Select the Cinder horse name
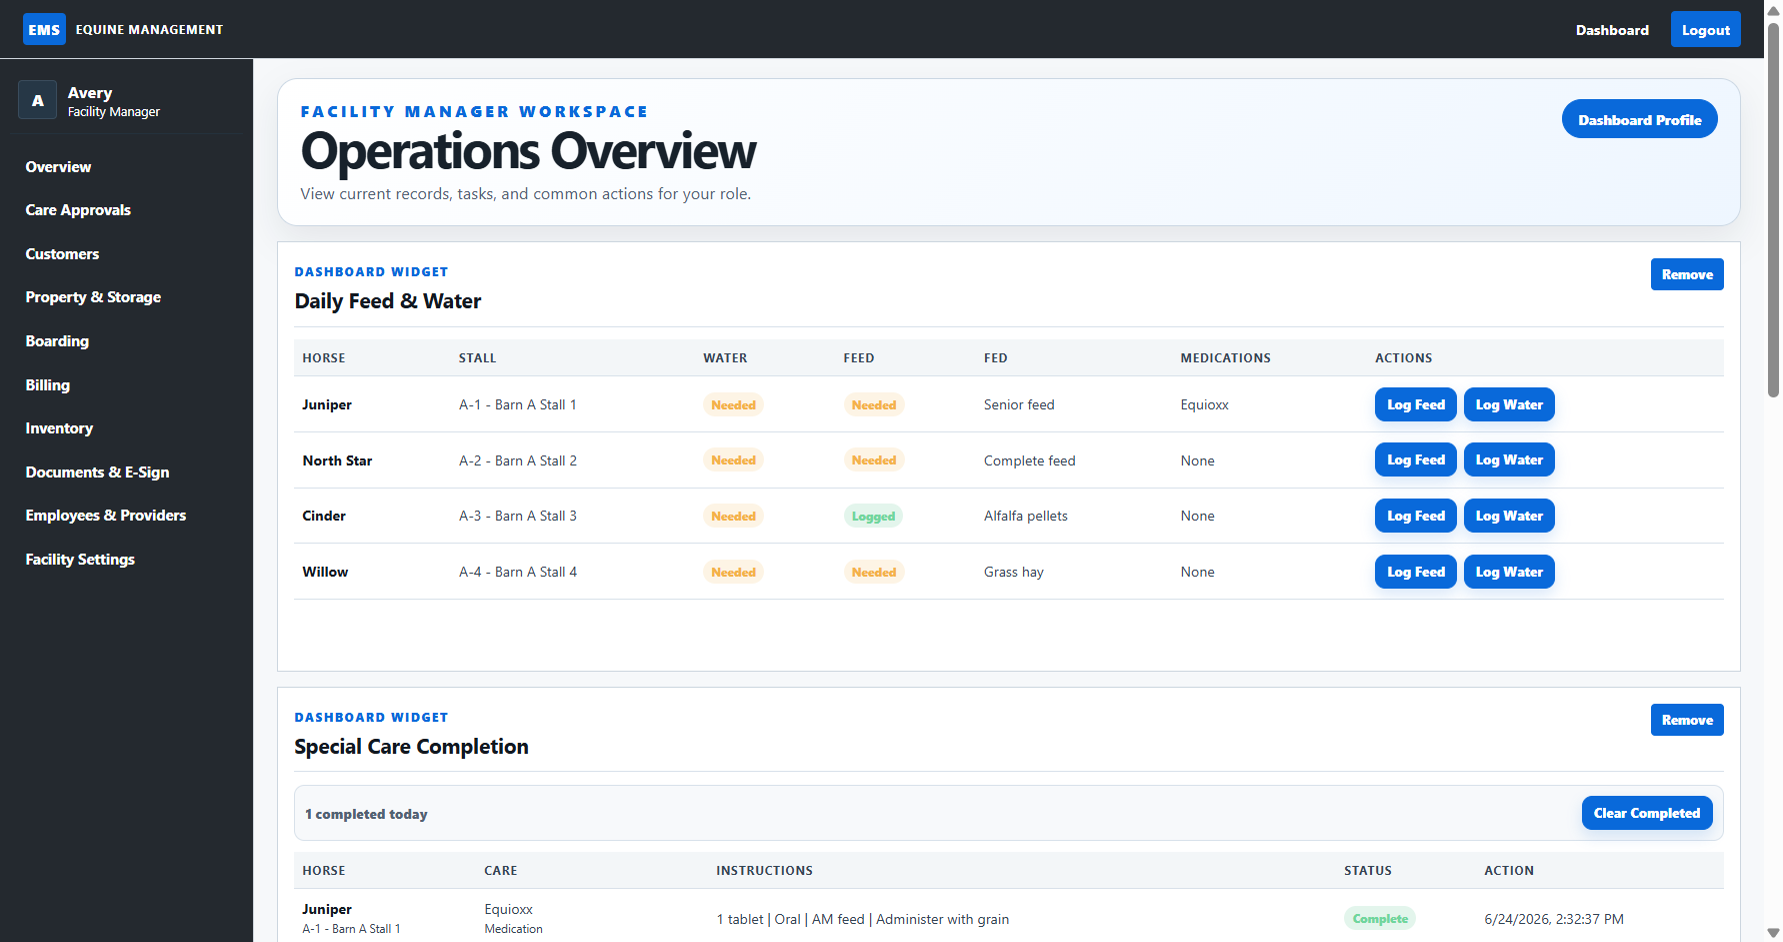This screenshot has height=942, width=1783. click(x=324, y=516)
